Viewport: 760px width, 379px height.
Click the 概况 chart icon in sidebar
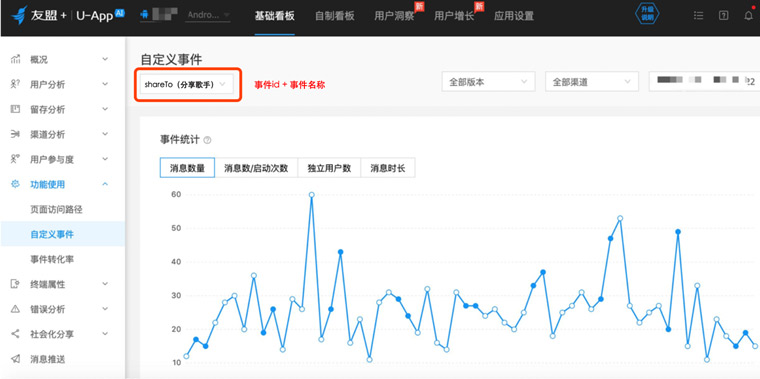[x=16, y=60]
